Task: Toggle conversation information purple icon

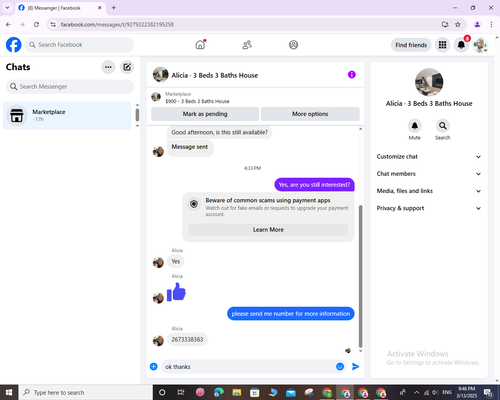Action: 352,75
